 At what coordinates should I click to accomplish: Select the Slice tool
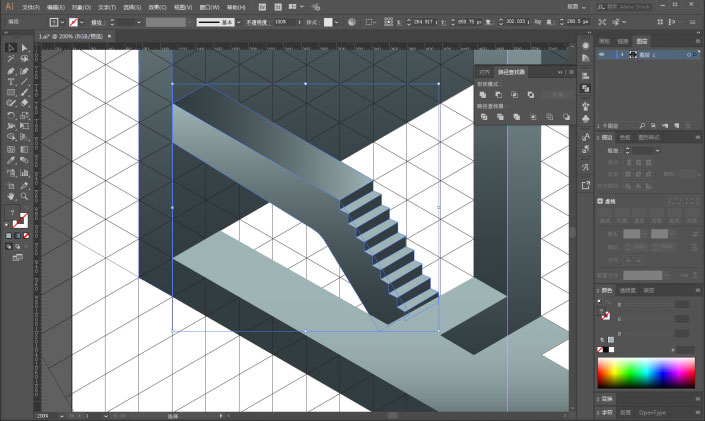point(24,185)
